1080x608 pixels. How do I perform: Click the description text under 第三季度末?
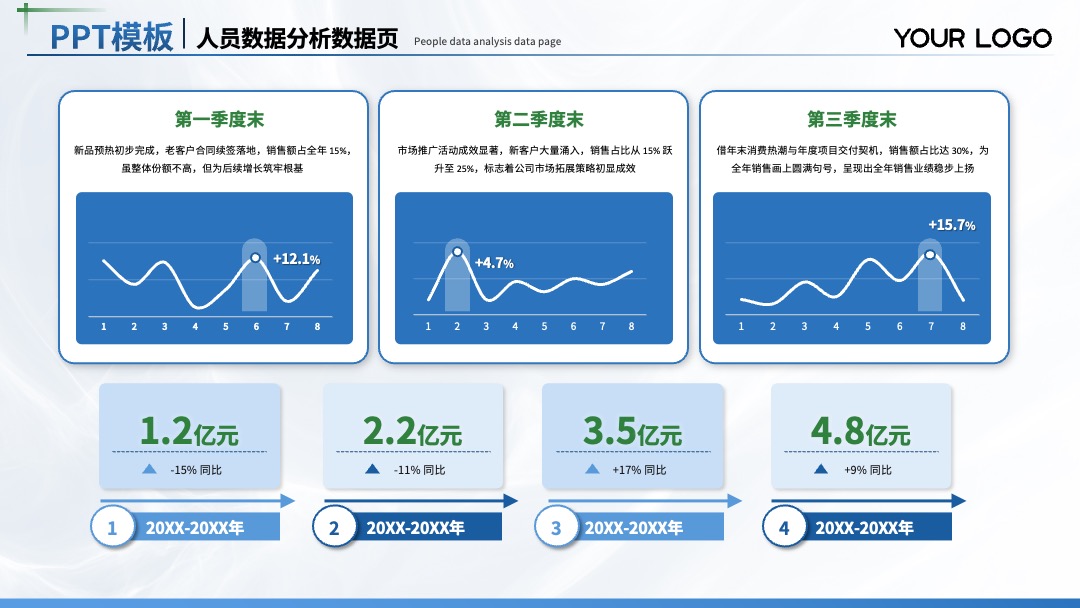pyautogui.click(x=853, y=159)
